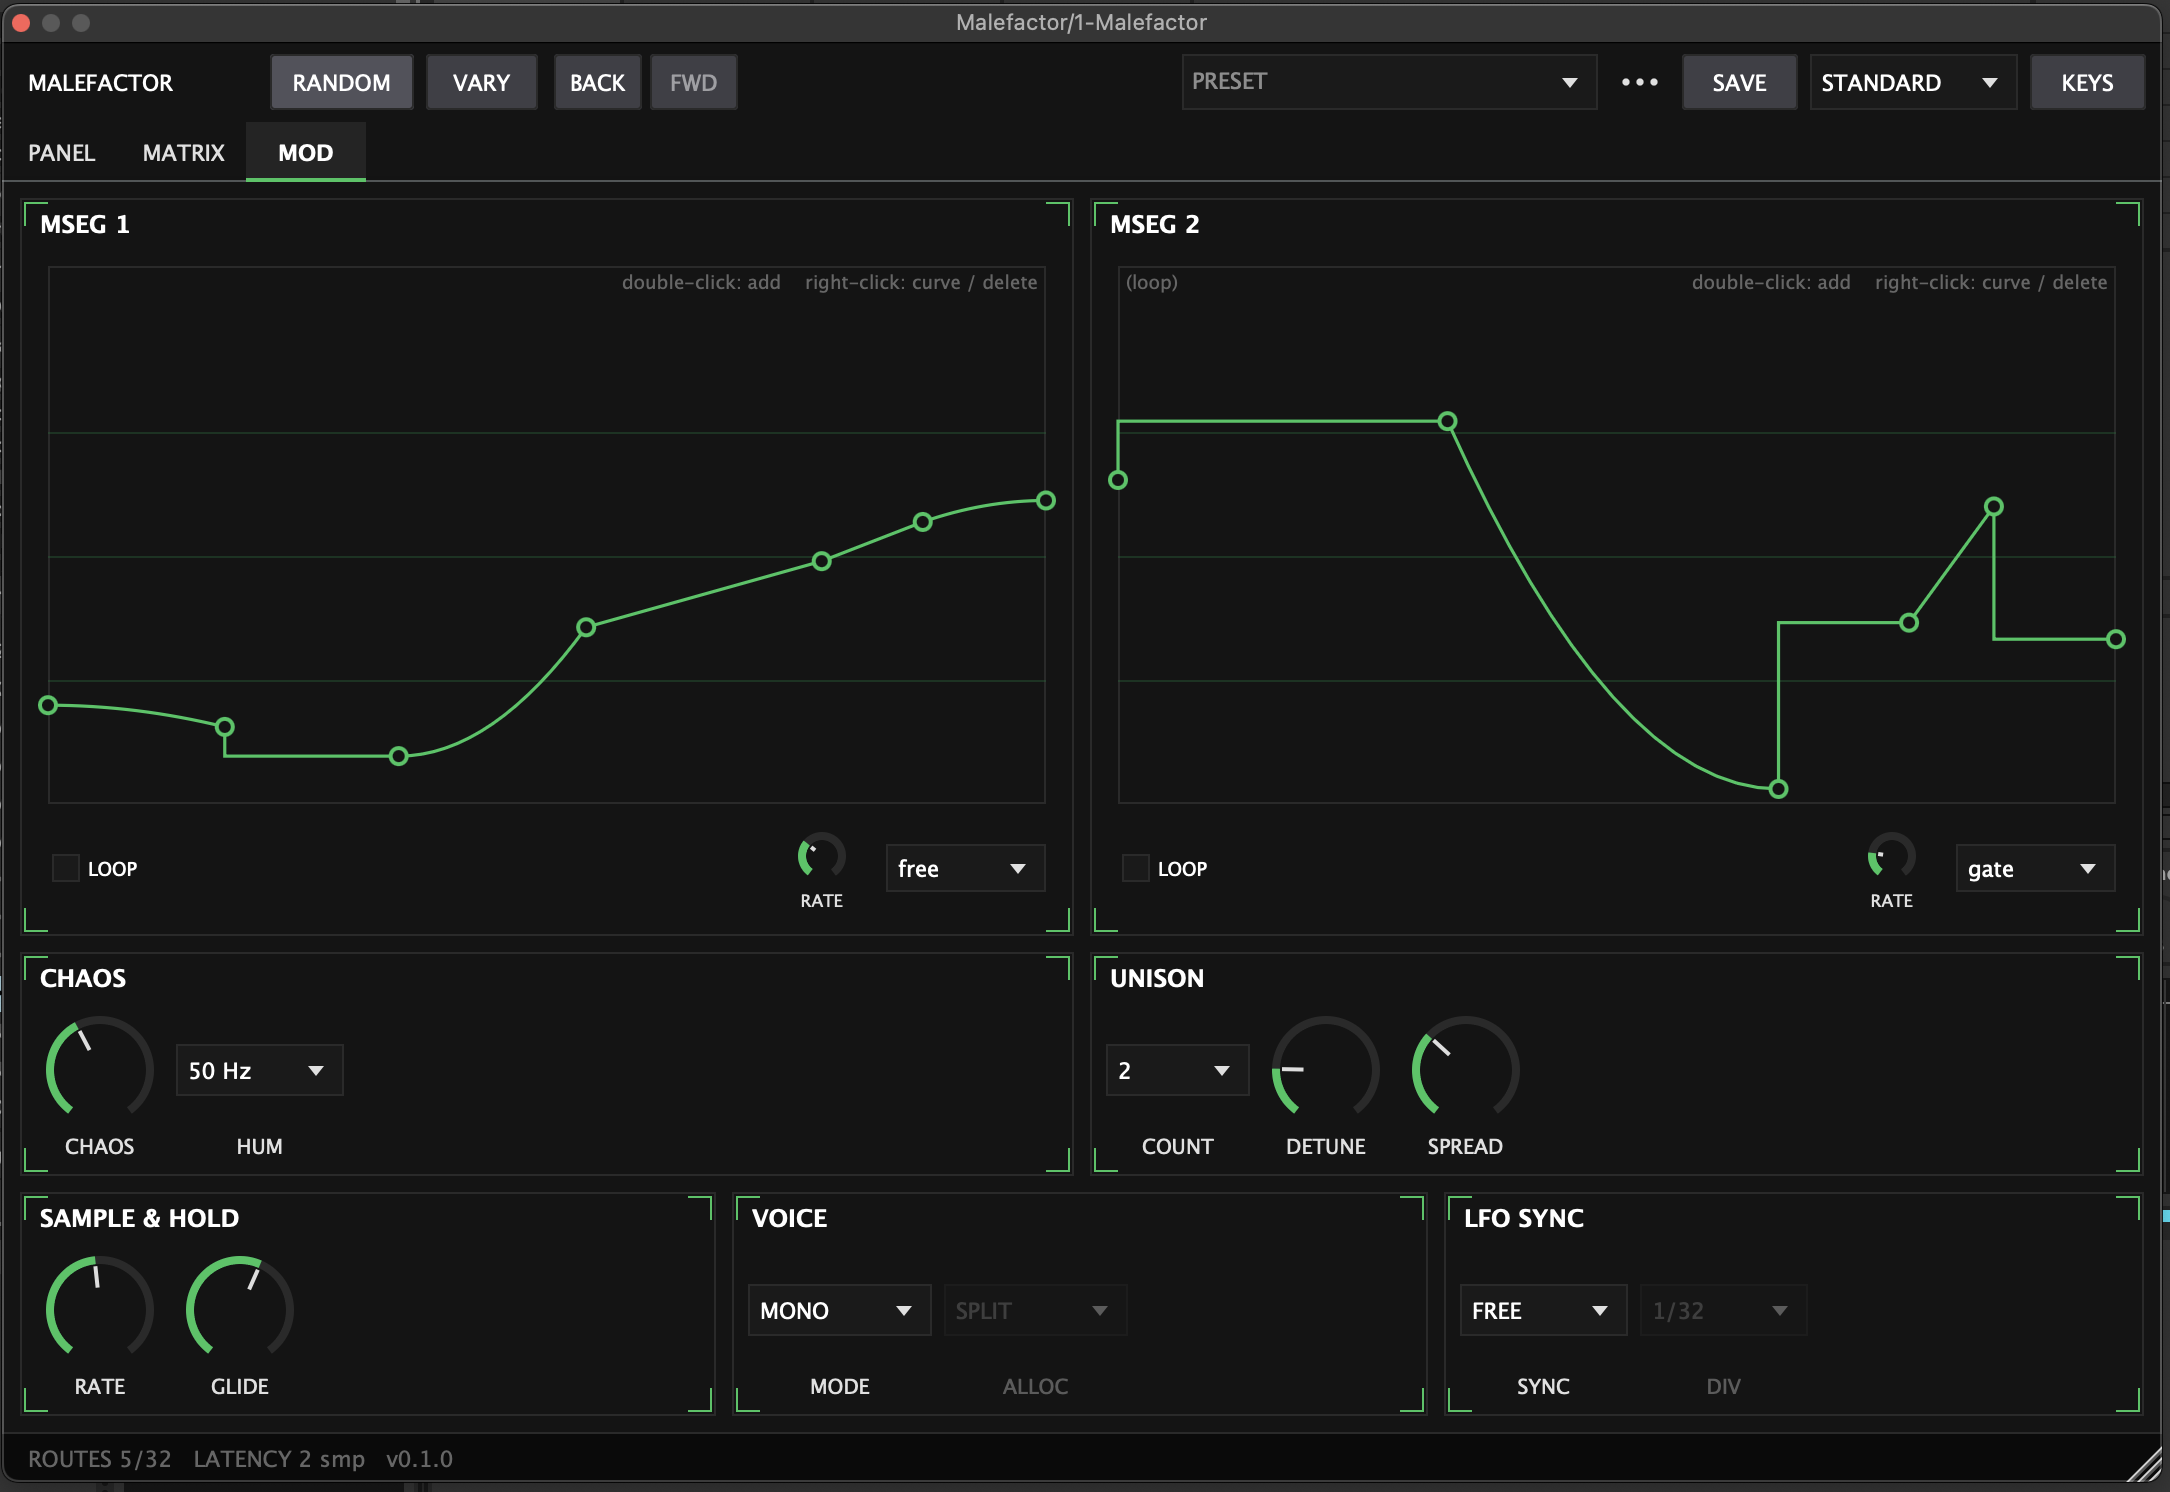Click the MSEG 2 RATE knob
2170x1492 pixels.
(x=1891, y=857)
